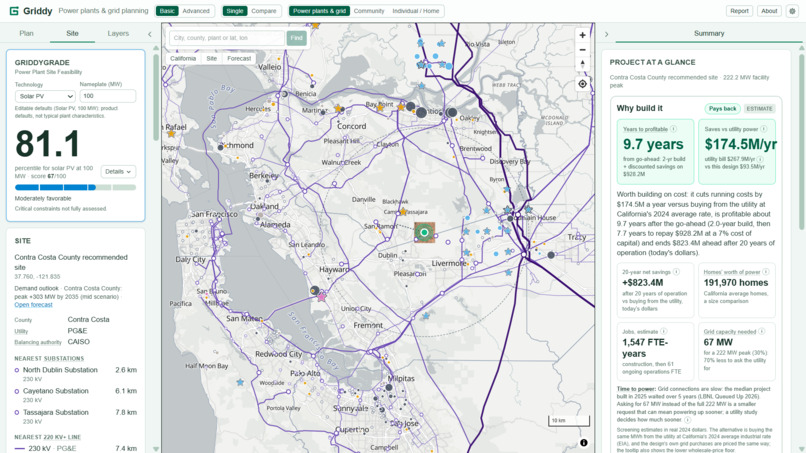This screenshot has width=806, height=453.
Task: Click the Find button
Action: [297, 38]
